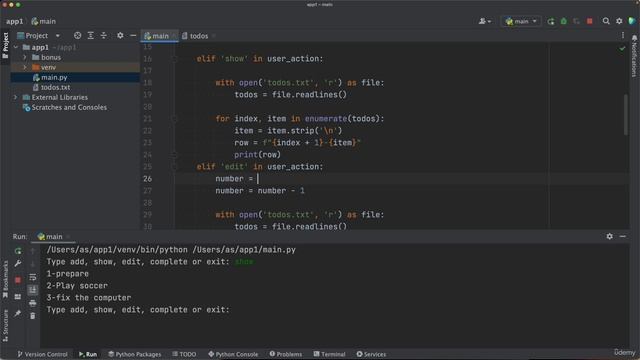
Task: Open the Notifications side panel
Action: [634, 56]
